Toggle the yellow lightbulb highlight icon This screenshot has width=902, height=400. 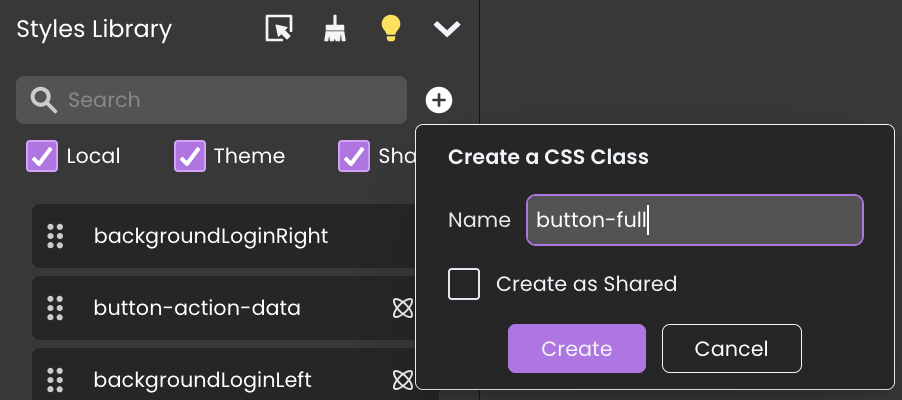coord(390,29)
